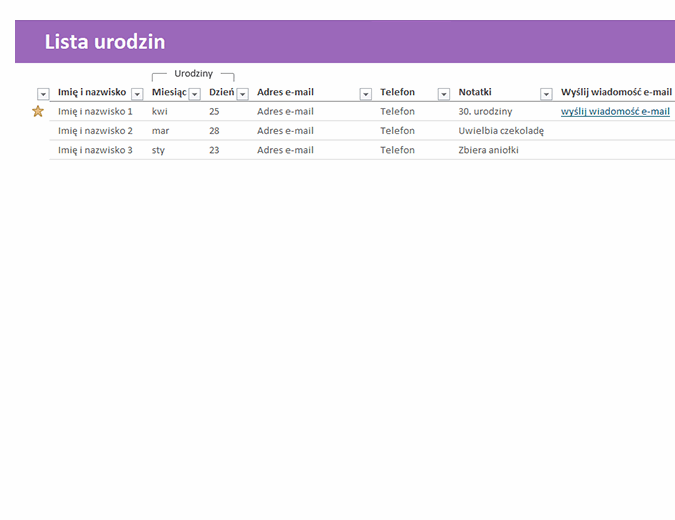Image resolution: width=675 pixels, height=520 pixels.
Task: Follow the 'wyślij wiadomość e-mail' link
Action: pos(615,112)
